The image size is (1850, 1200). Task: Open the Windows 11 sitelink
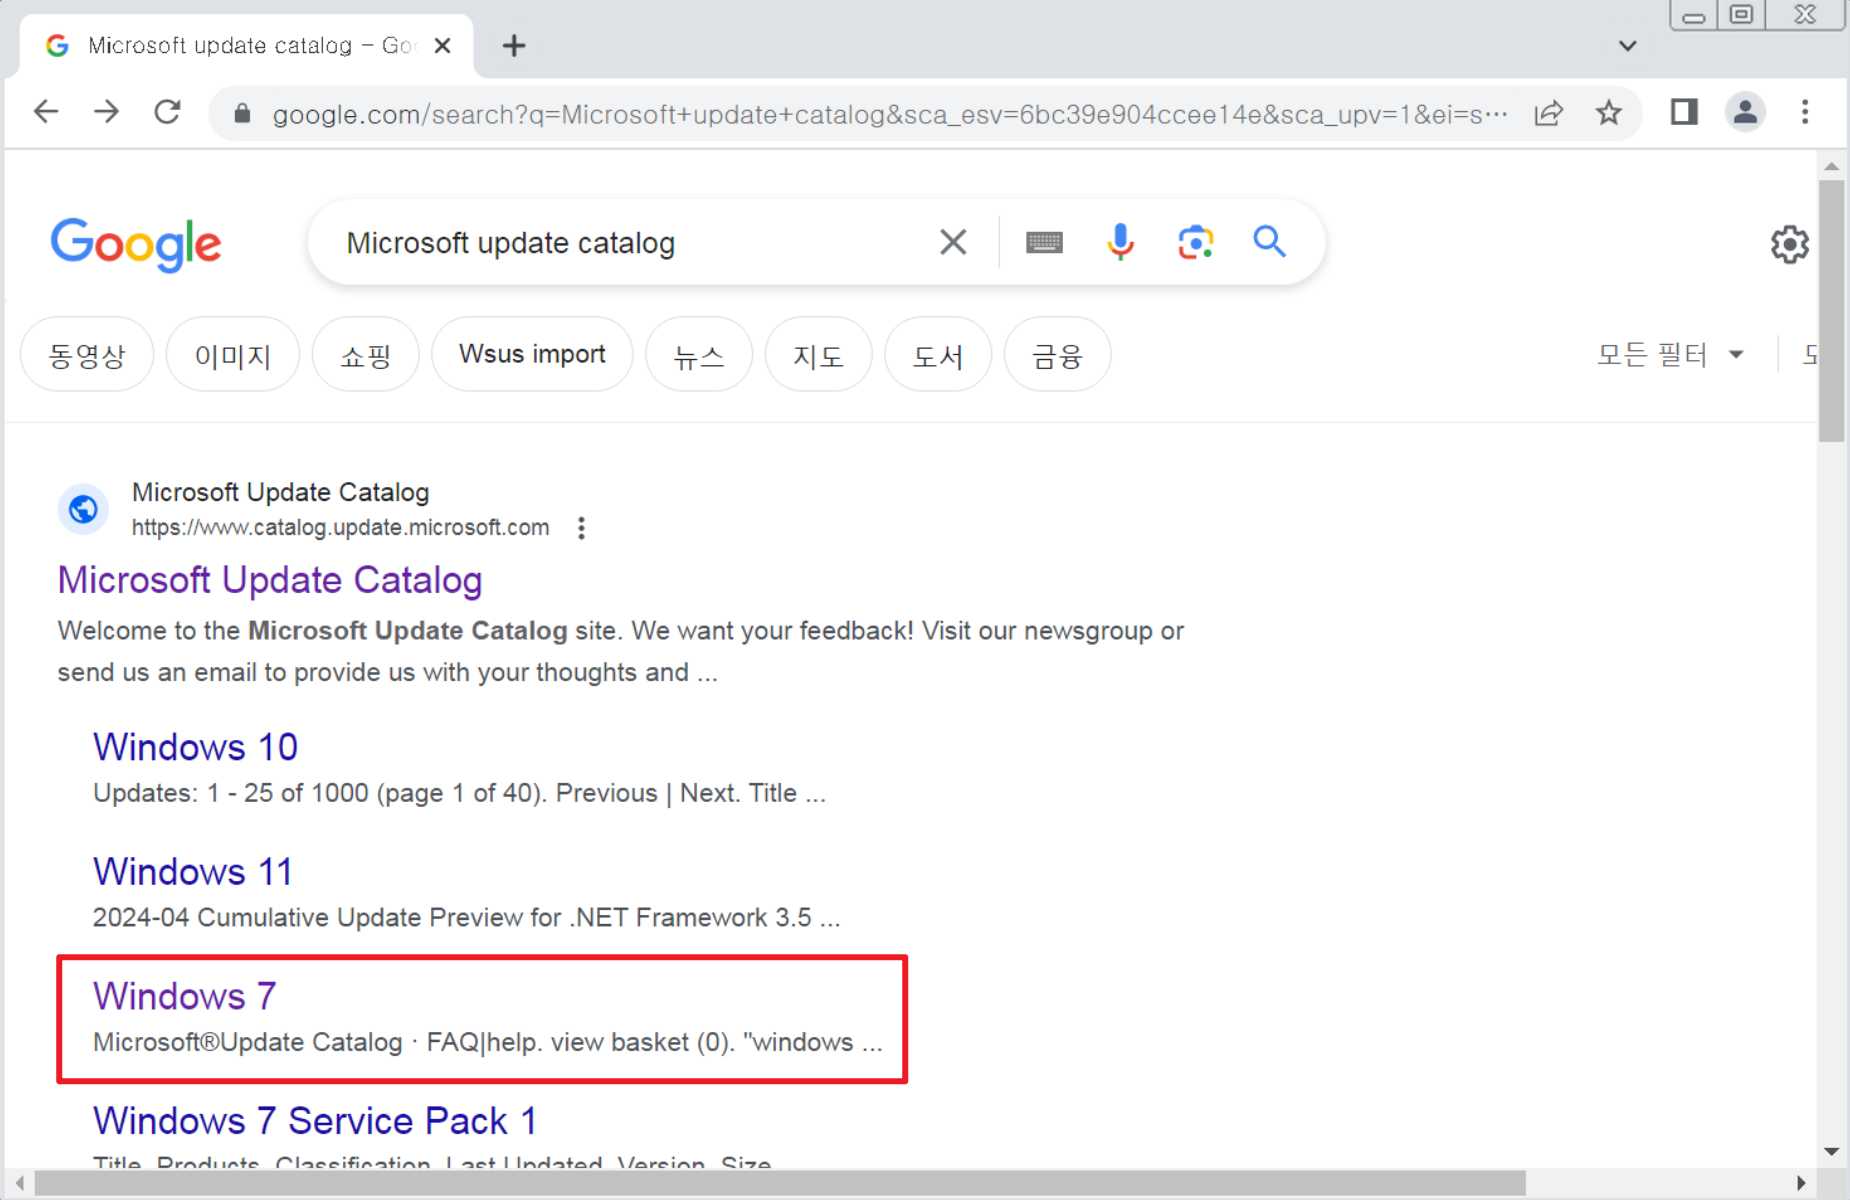tap(193, 872)
